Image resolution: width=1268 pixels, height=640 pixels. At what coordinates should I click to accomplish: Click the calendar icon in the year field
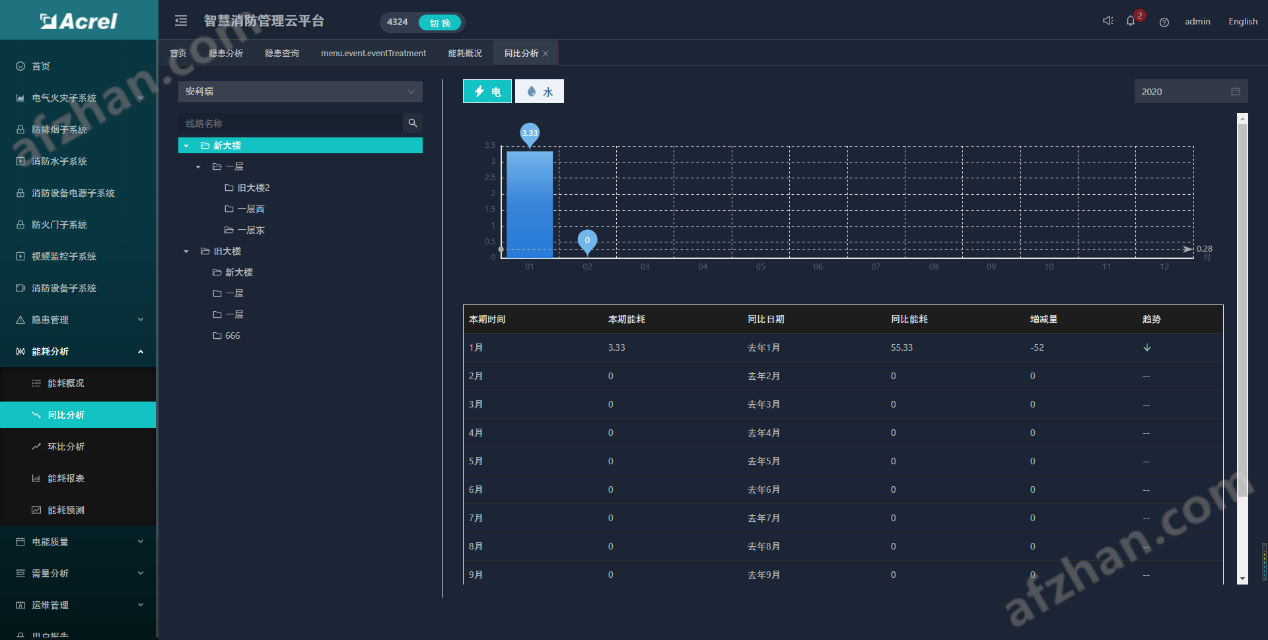pos(1235,91)
